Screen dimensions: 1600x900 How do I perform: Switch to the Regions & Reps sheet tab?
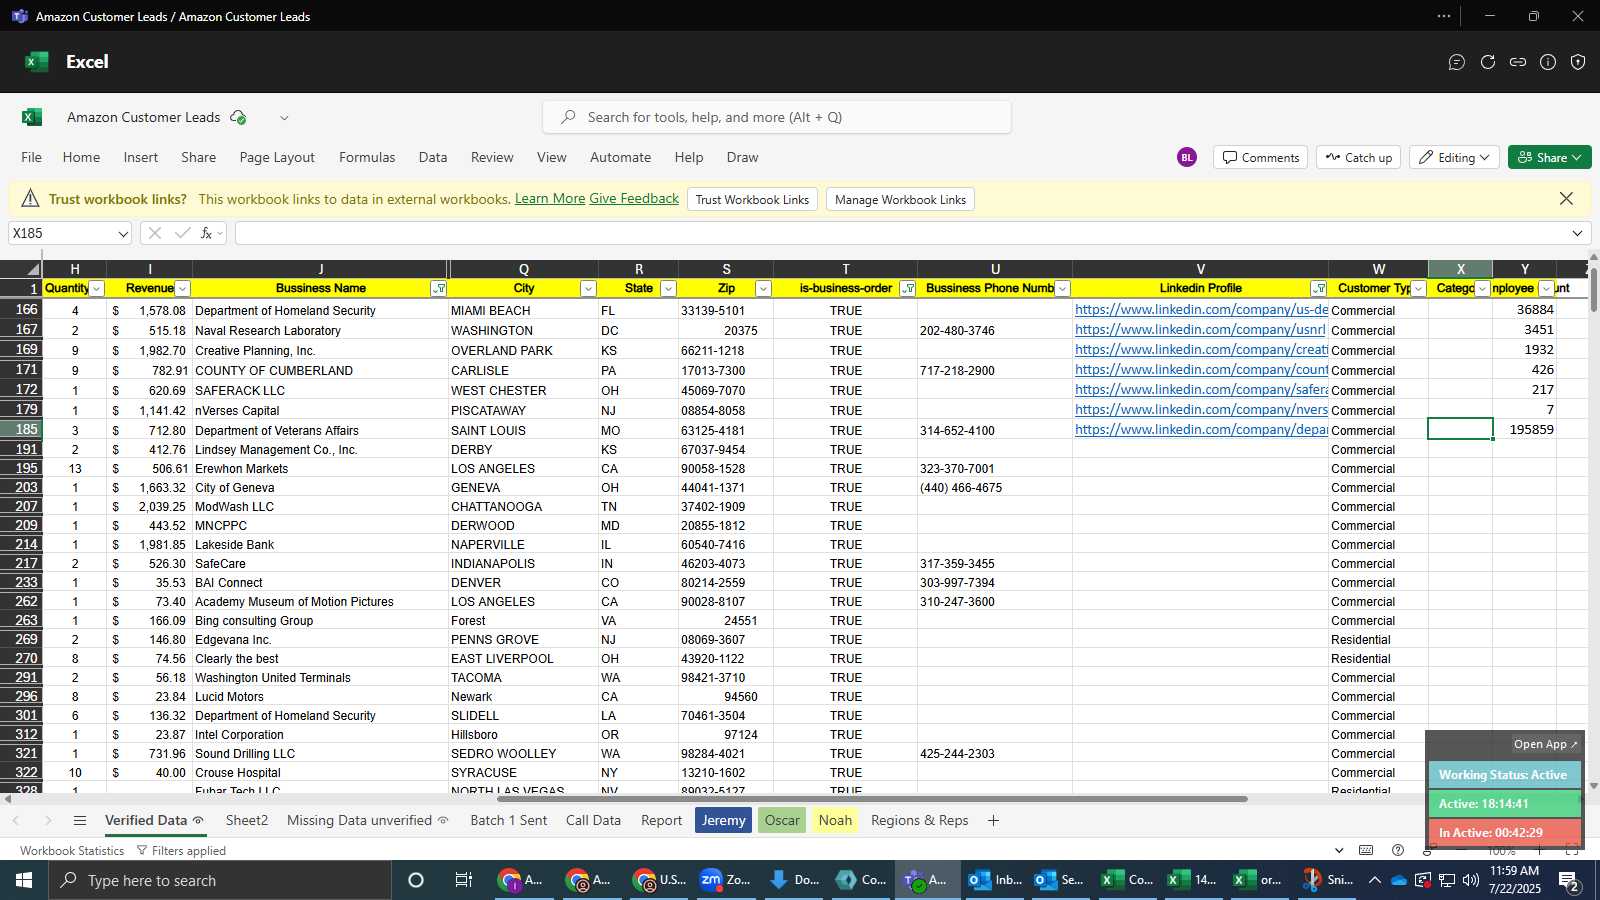click(x=919, y=820)
